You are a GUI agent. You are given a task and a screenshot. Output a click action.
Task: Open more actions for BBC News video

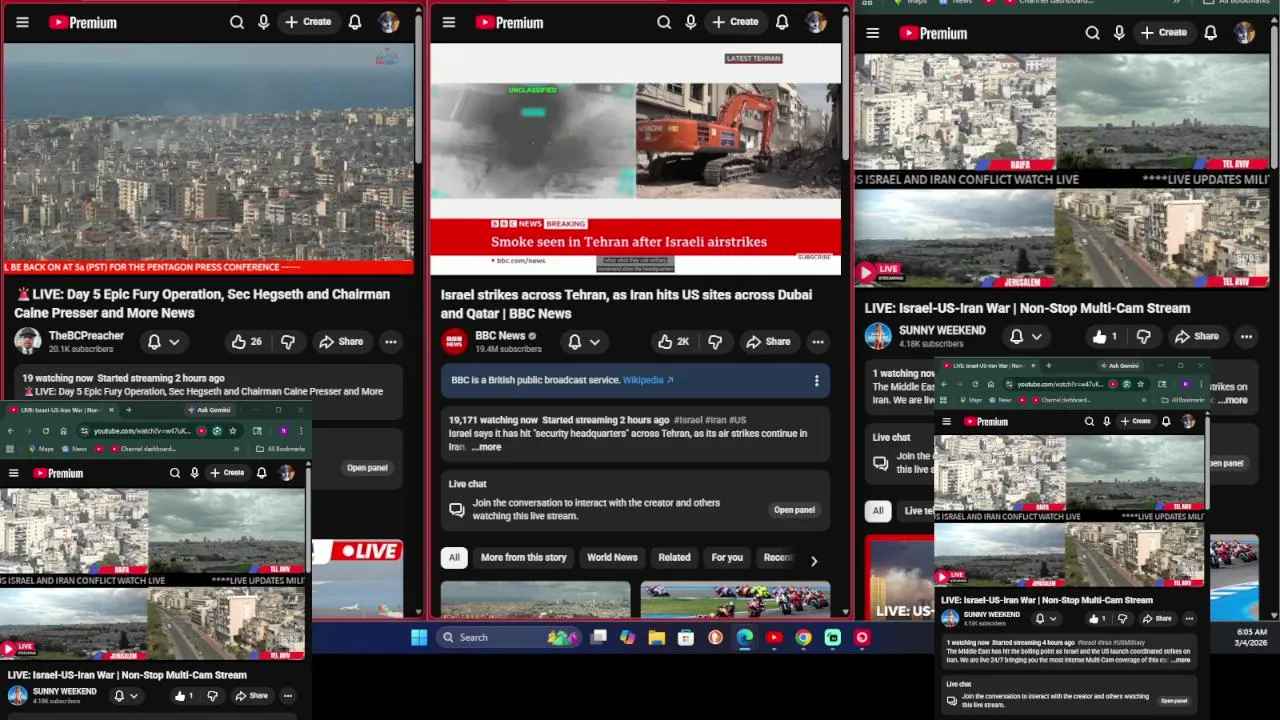tap(818, 342)
